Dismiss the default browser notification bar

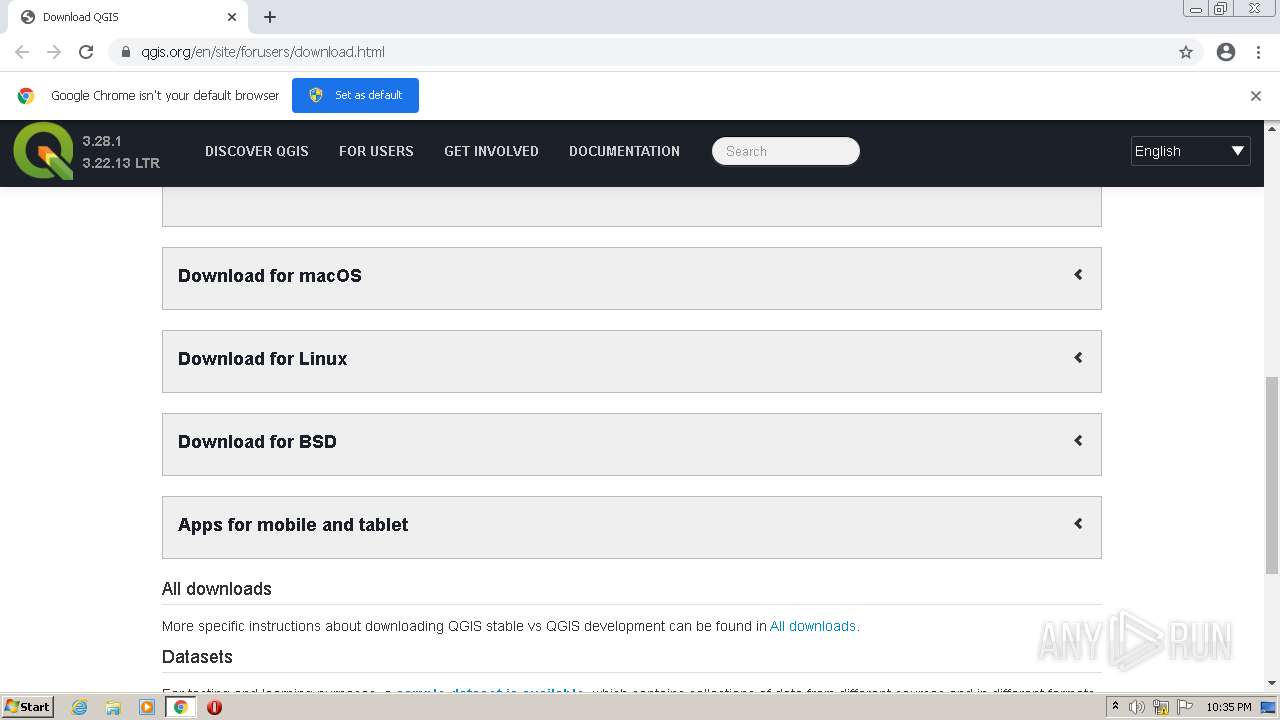pyautogui.click(x=1256, y=96)
